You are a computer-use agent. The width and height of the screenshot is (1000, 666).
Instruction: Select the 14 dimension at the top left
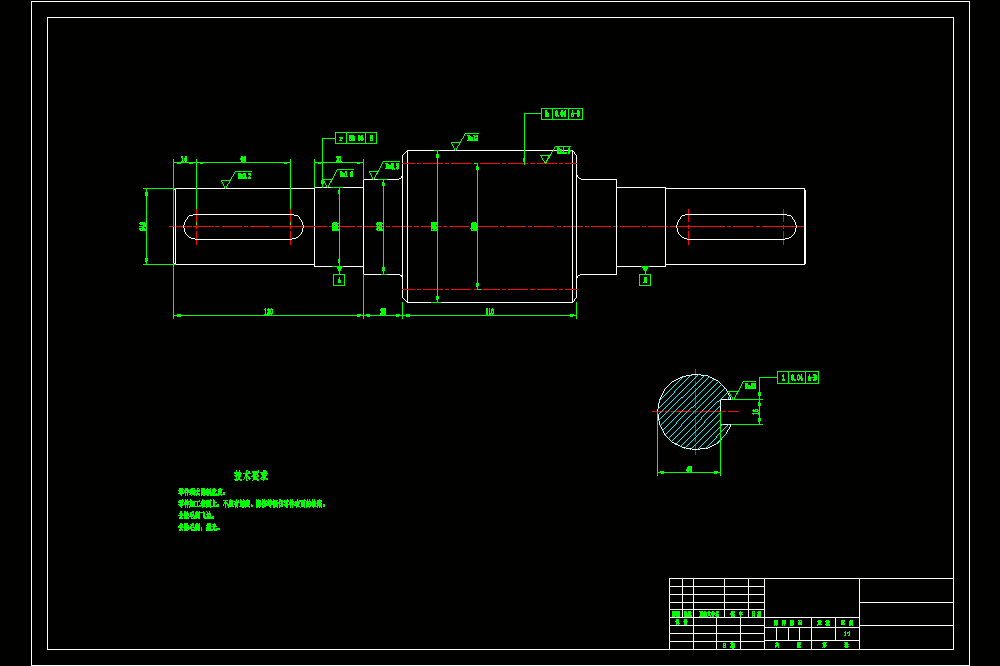pyautogui.click(x=184, y=159)
